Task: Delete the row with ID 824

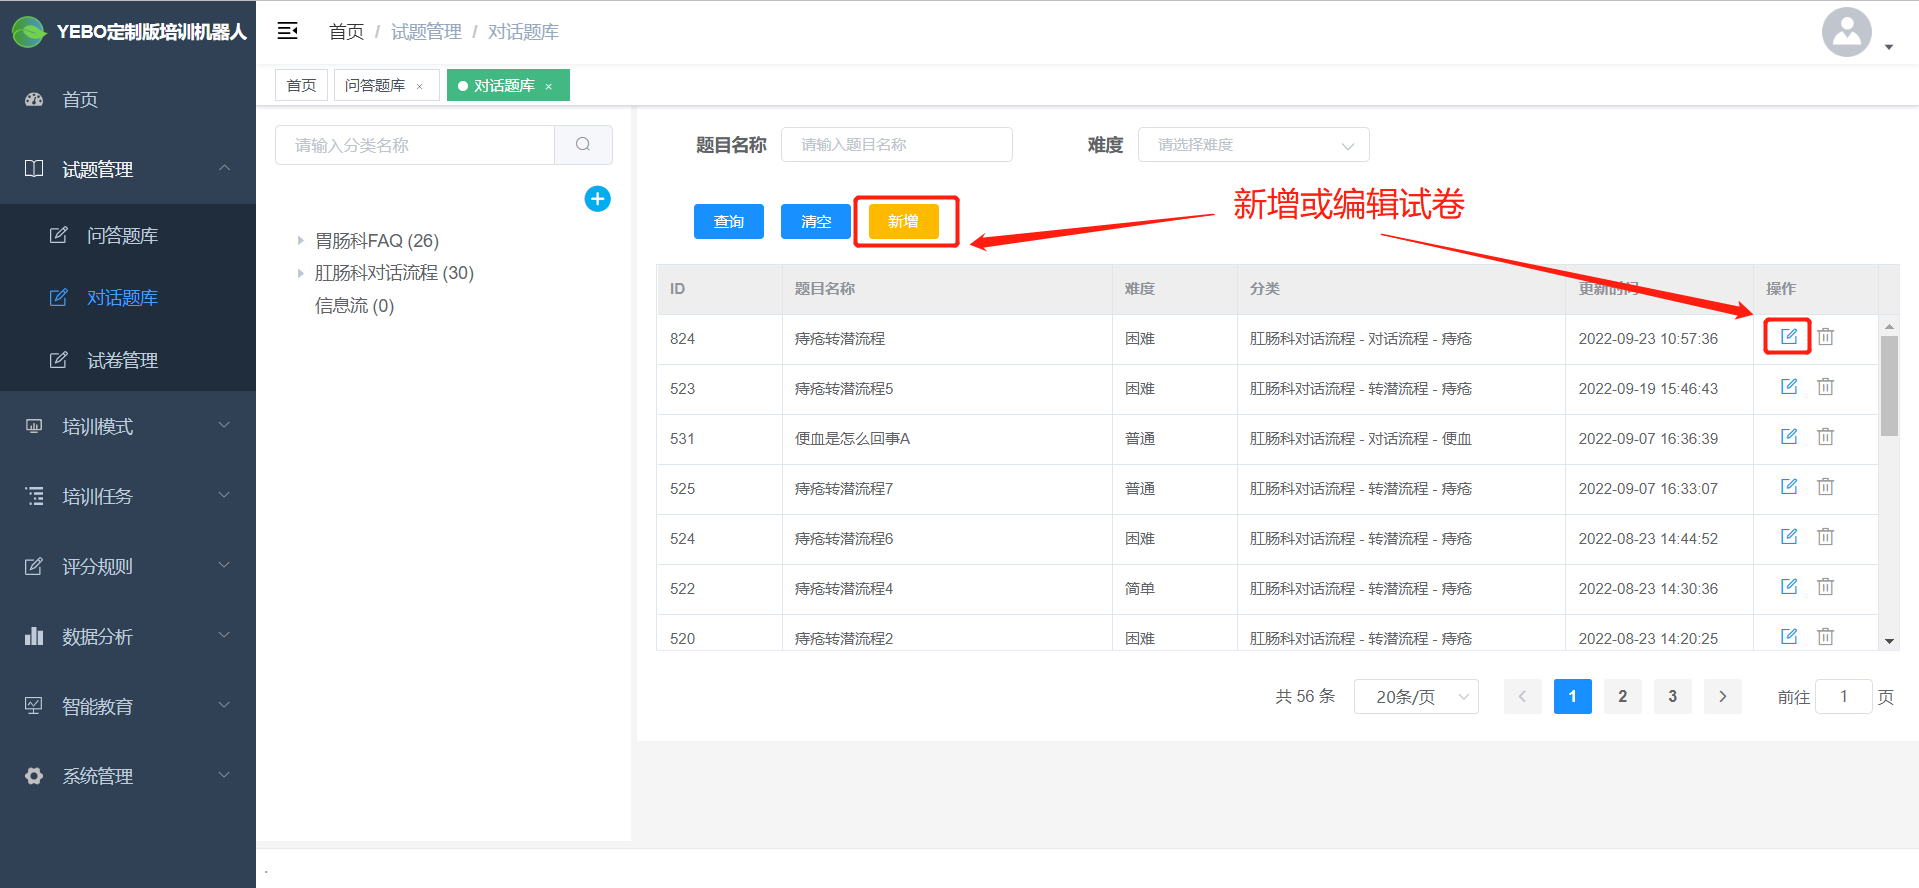Action: click(x=1825, y=336)
